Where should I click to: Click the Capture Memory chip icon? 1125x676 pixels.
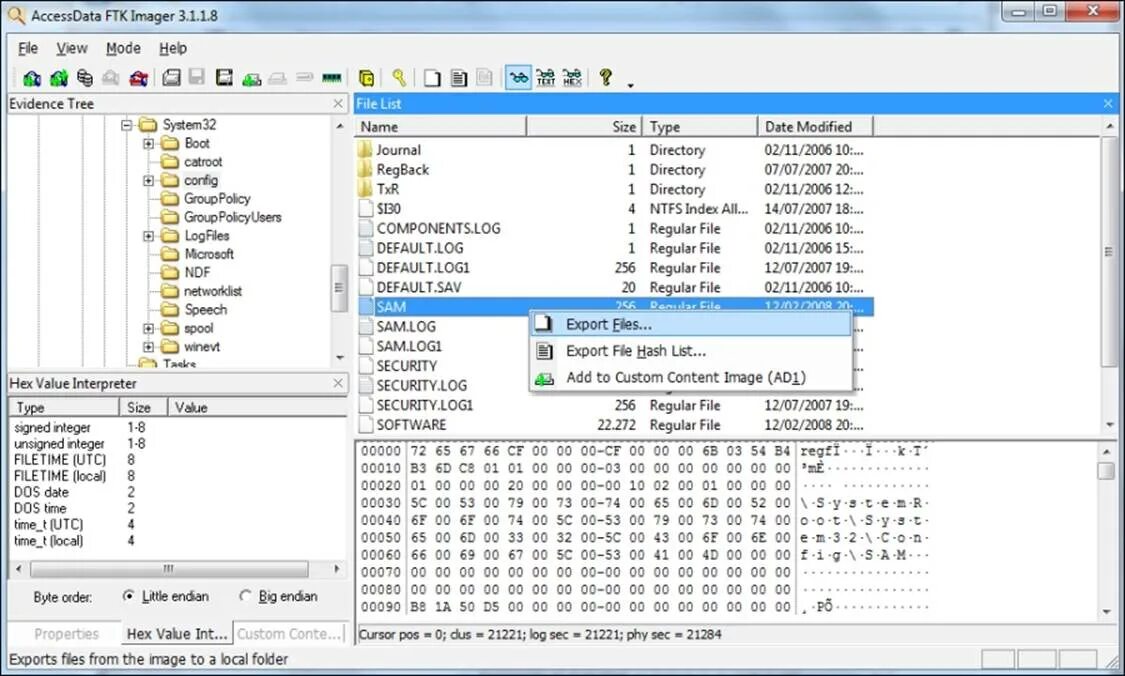pos(331,78)
